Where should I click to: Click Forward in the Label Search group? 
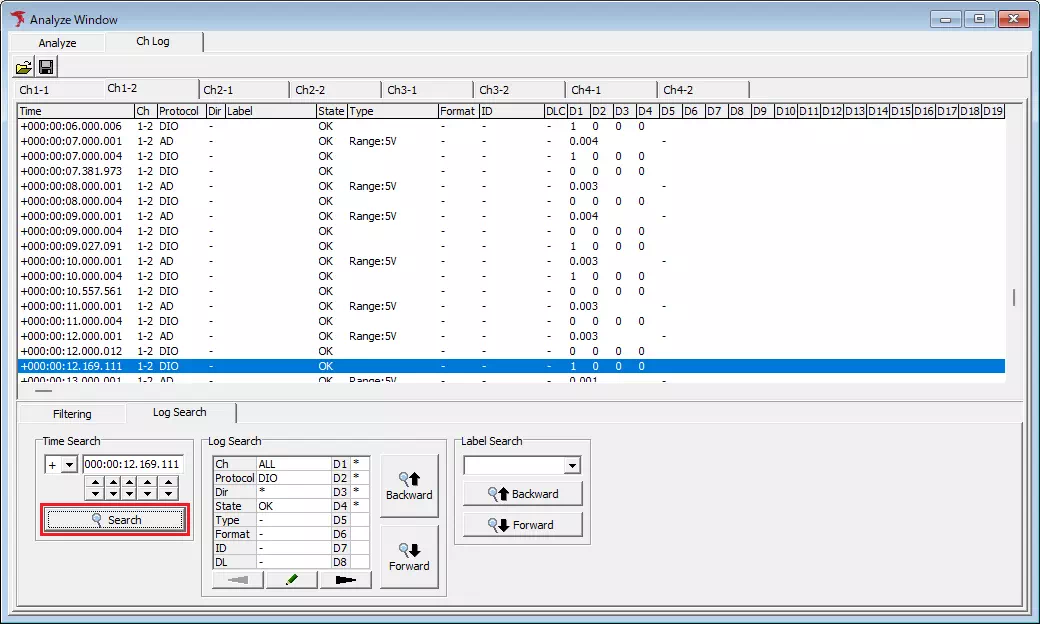(x=522, y=524)
